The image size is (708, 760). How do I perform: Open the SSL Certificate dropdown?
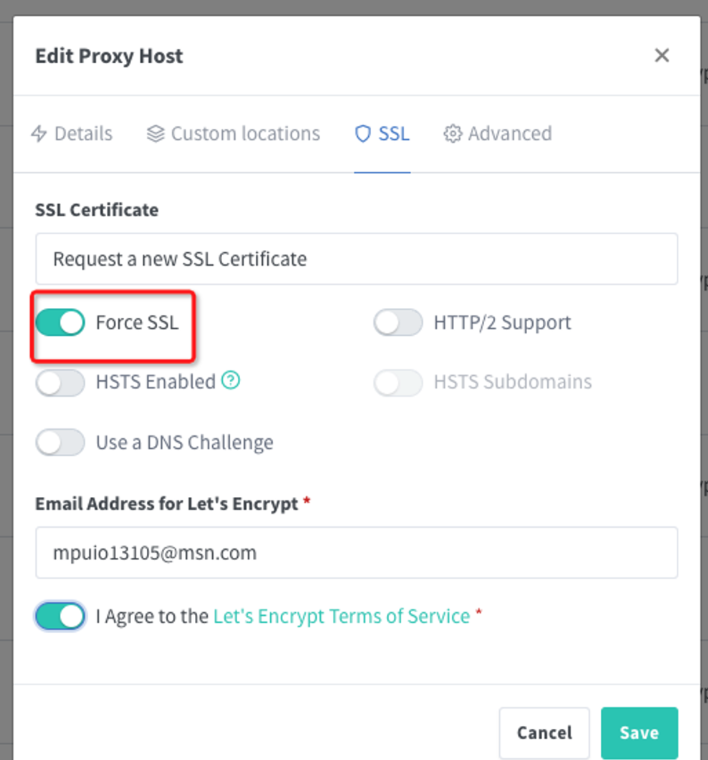(356, 259)
